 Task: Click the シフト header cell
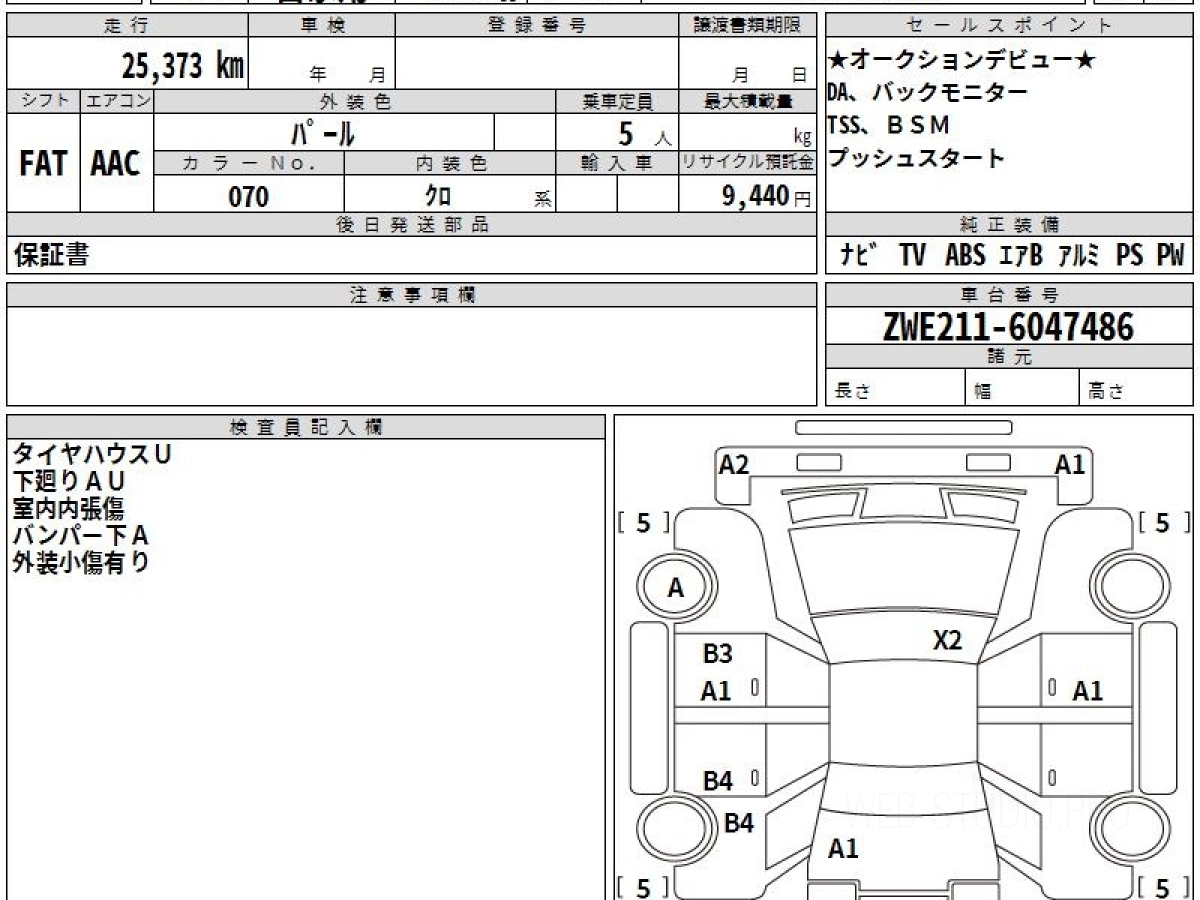pos(43,101)
